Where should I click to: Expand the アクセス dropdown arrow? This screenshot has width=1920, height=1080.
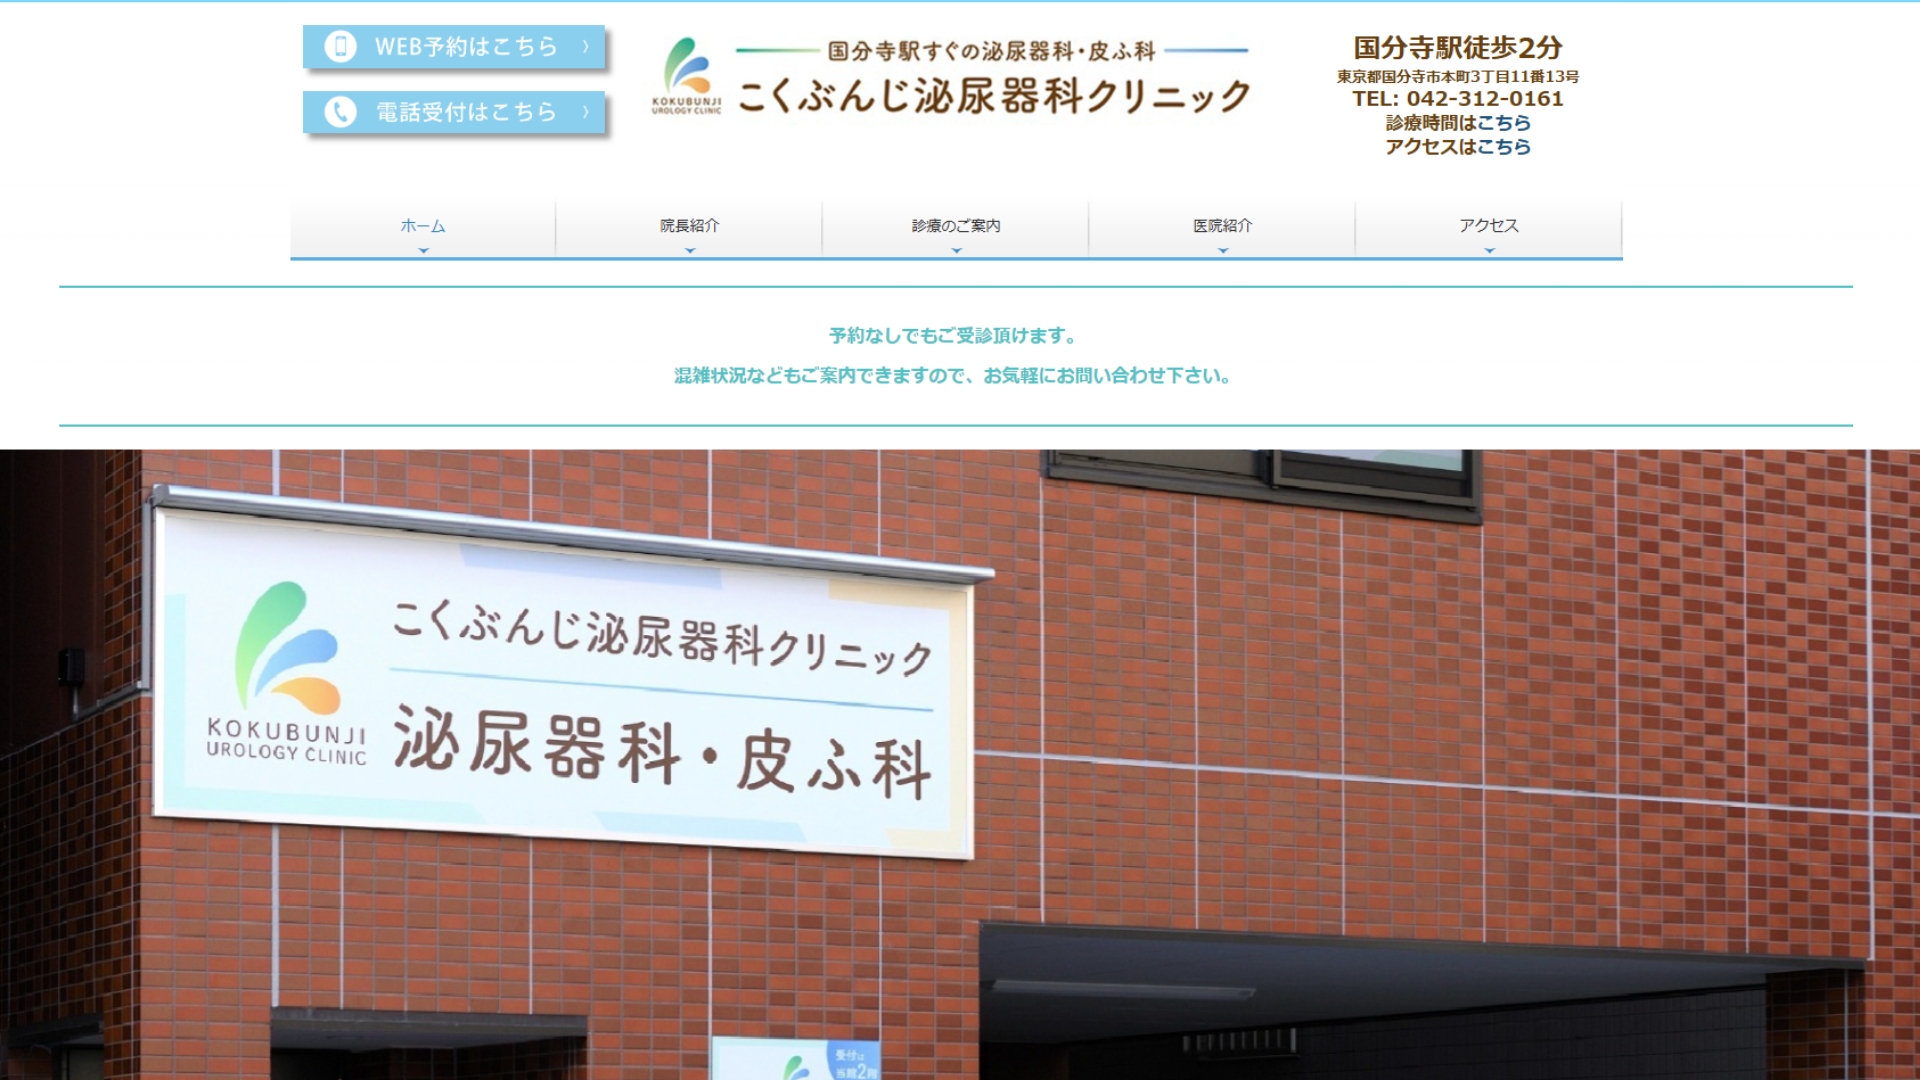(1489, 251)
